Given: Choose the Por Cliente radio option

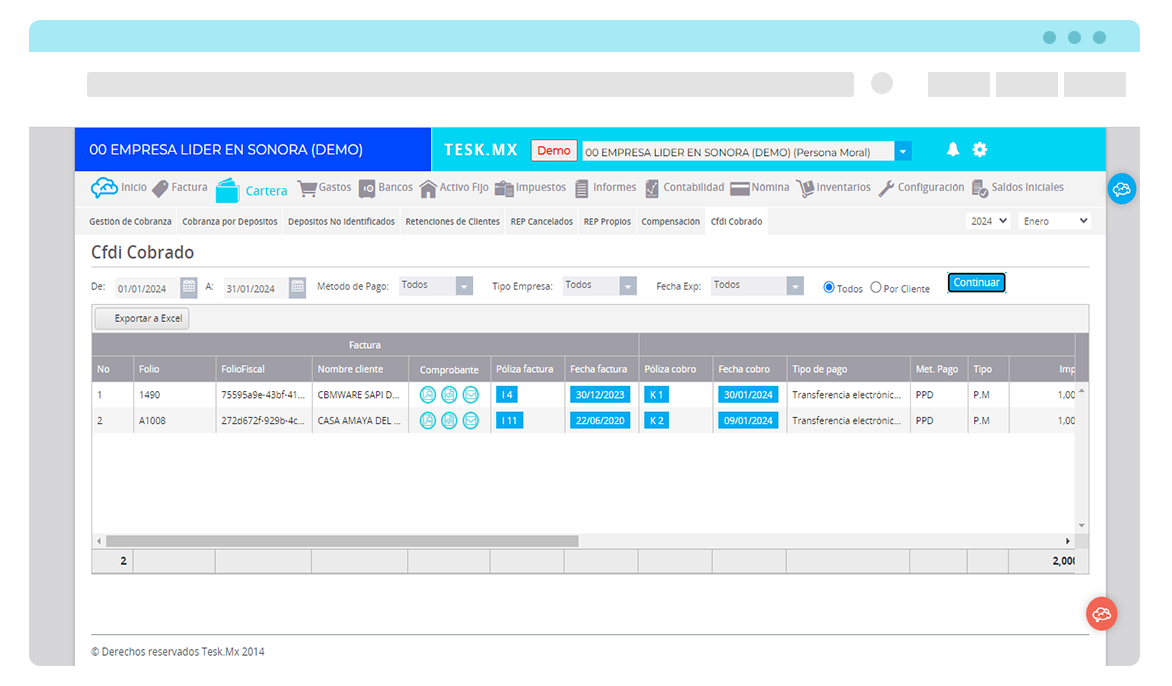Looking at the screenshot, I should (x=876, y=287).
